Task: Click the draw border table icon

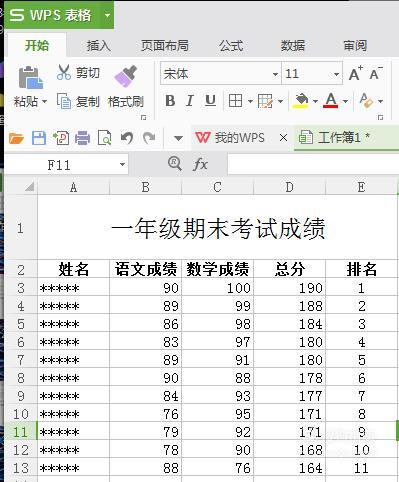Action: pos(265,101)
